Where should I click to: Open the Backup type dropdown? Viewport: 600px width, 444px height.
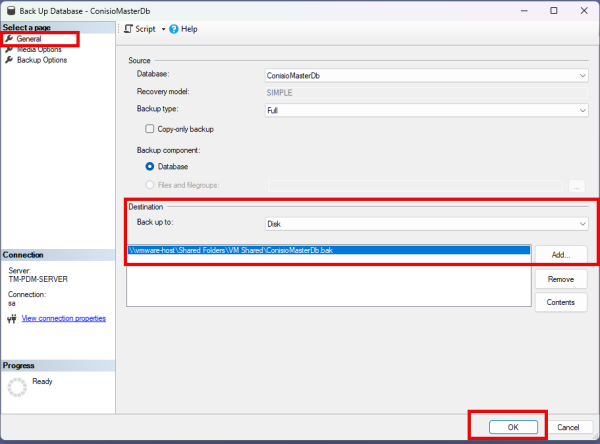[426, 110]
